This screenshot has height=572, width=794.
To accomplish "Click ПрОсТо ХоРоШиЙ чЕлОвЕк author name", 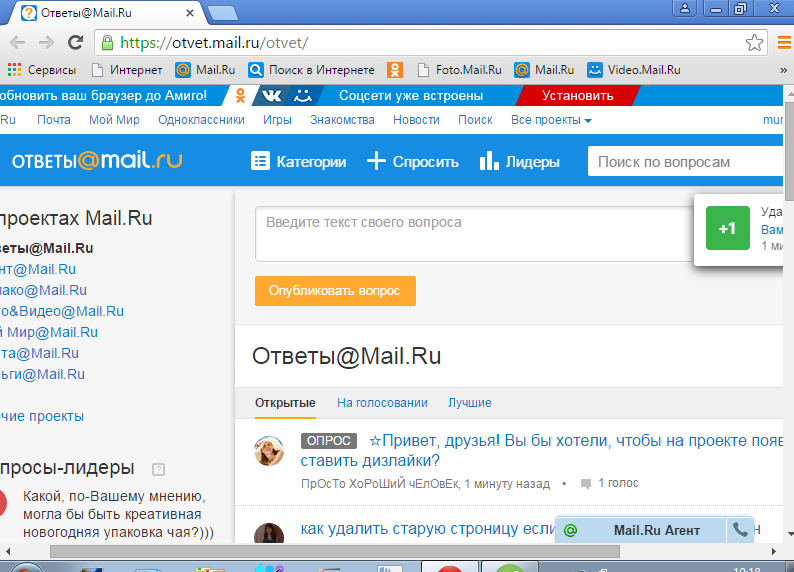I will click(380, 483).
